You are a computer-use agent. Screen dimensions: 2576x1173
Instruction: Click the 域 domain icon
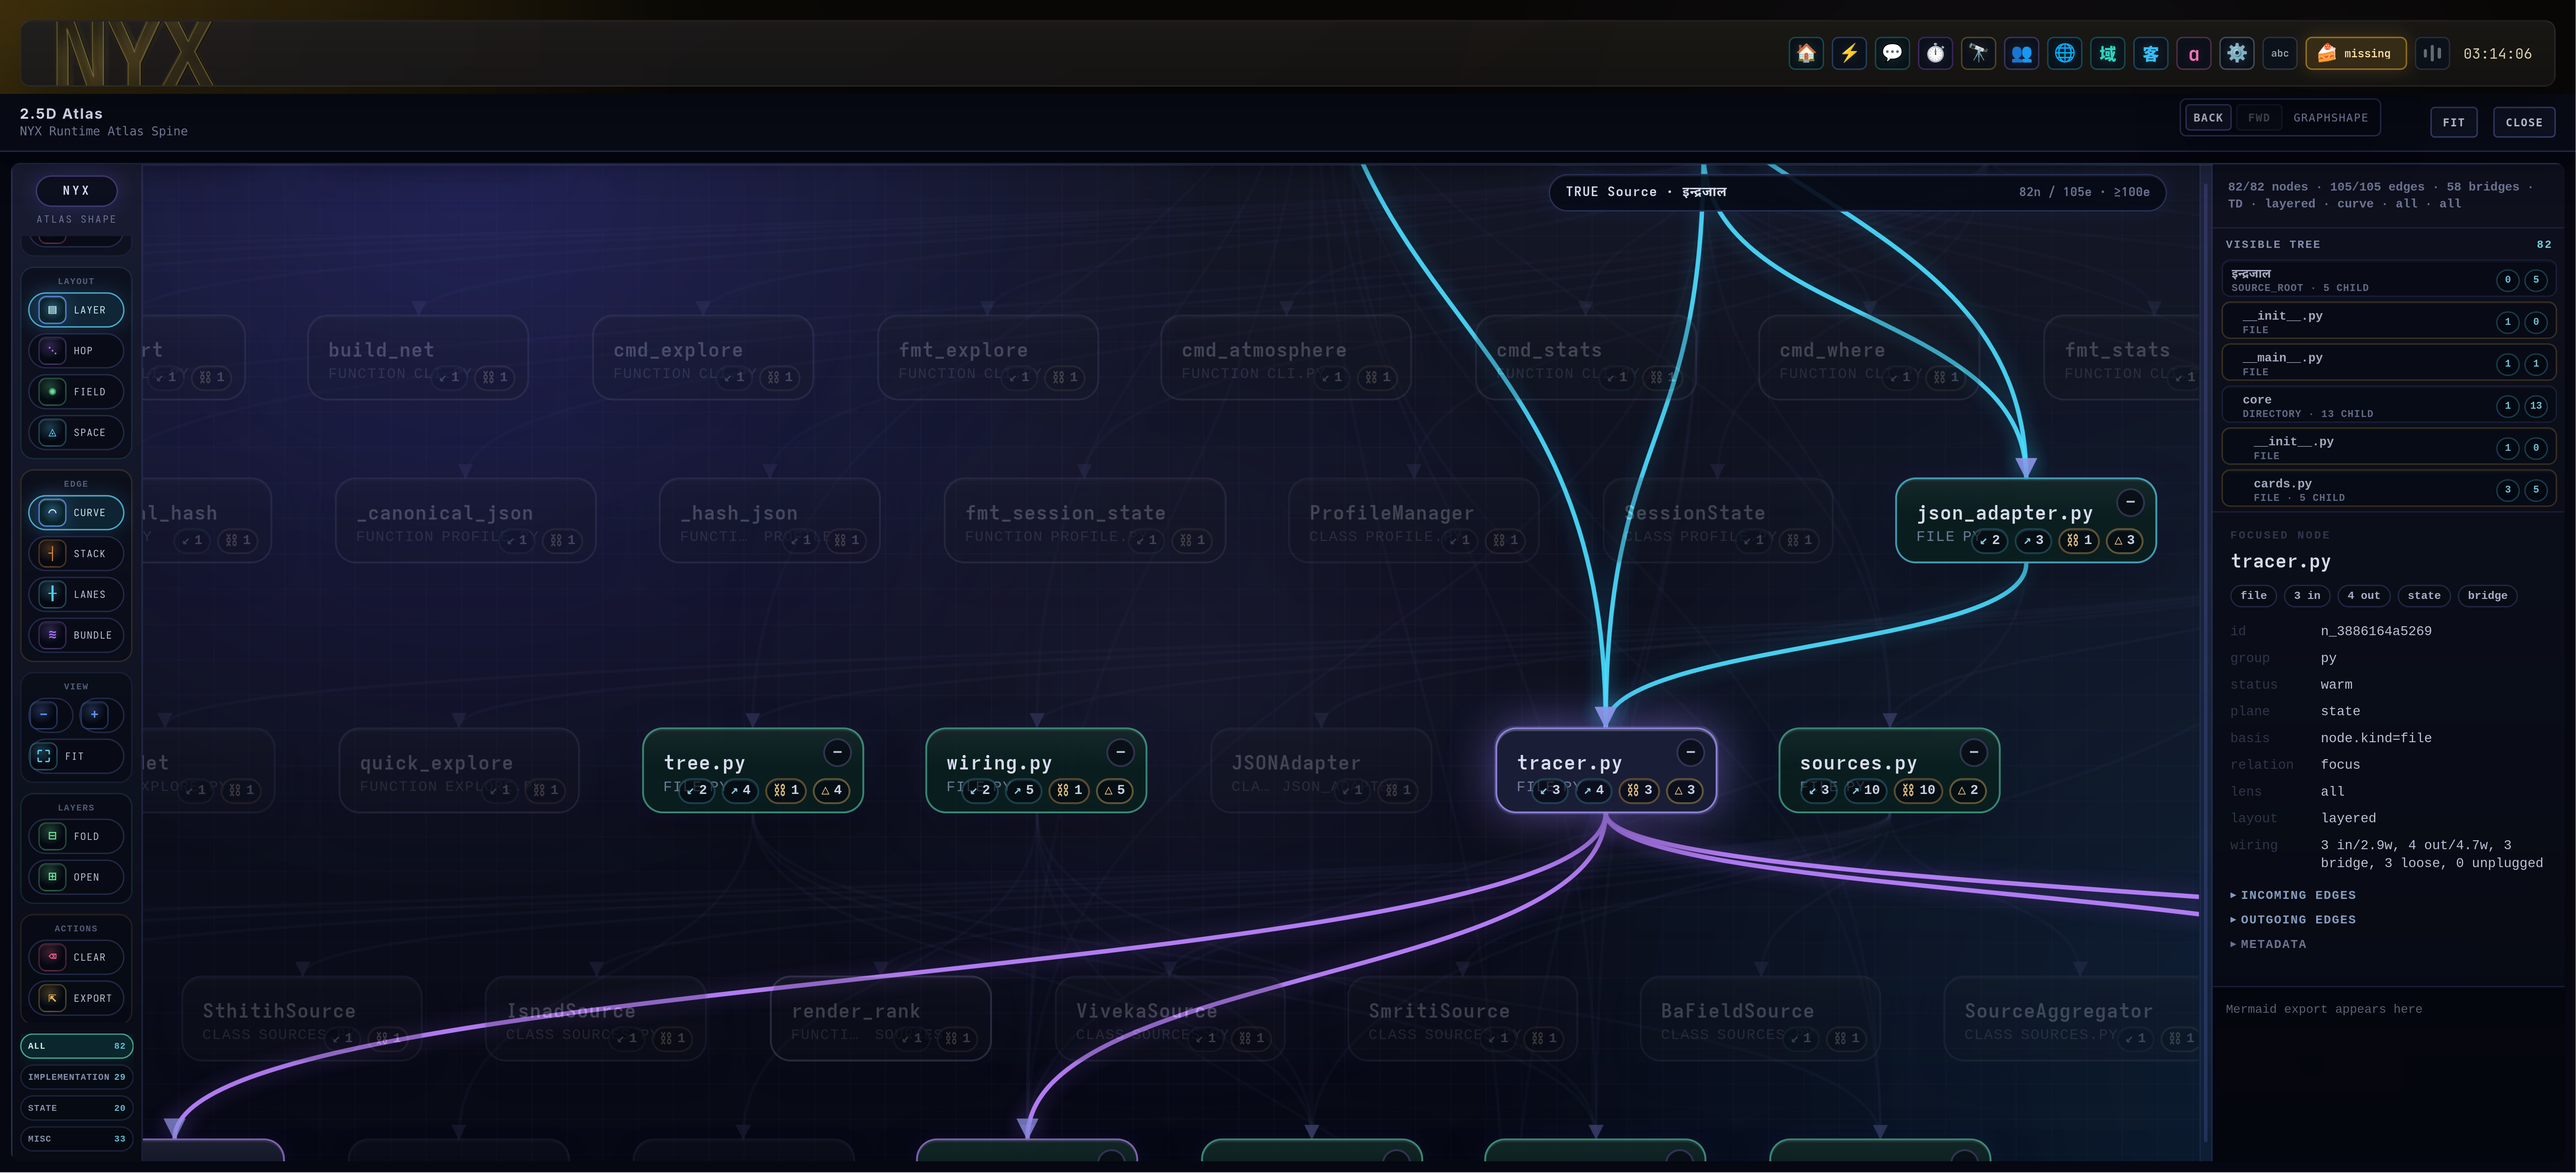pyautogui.click(x=2107, y=53)
